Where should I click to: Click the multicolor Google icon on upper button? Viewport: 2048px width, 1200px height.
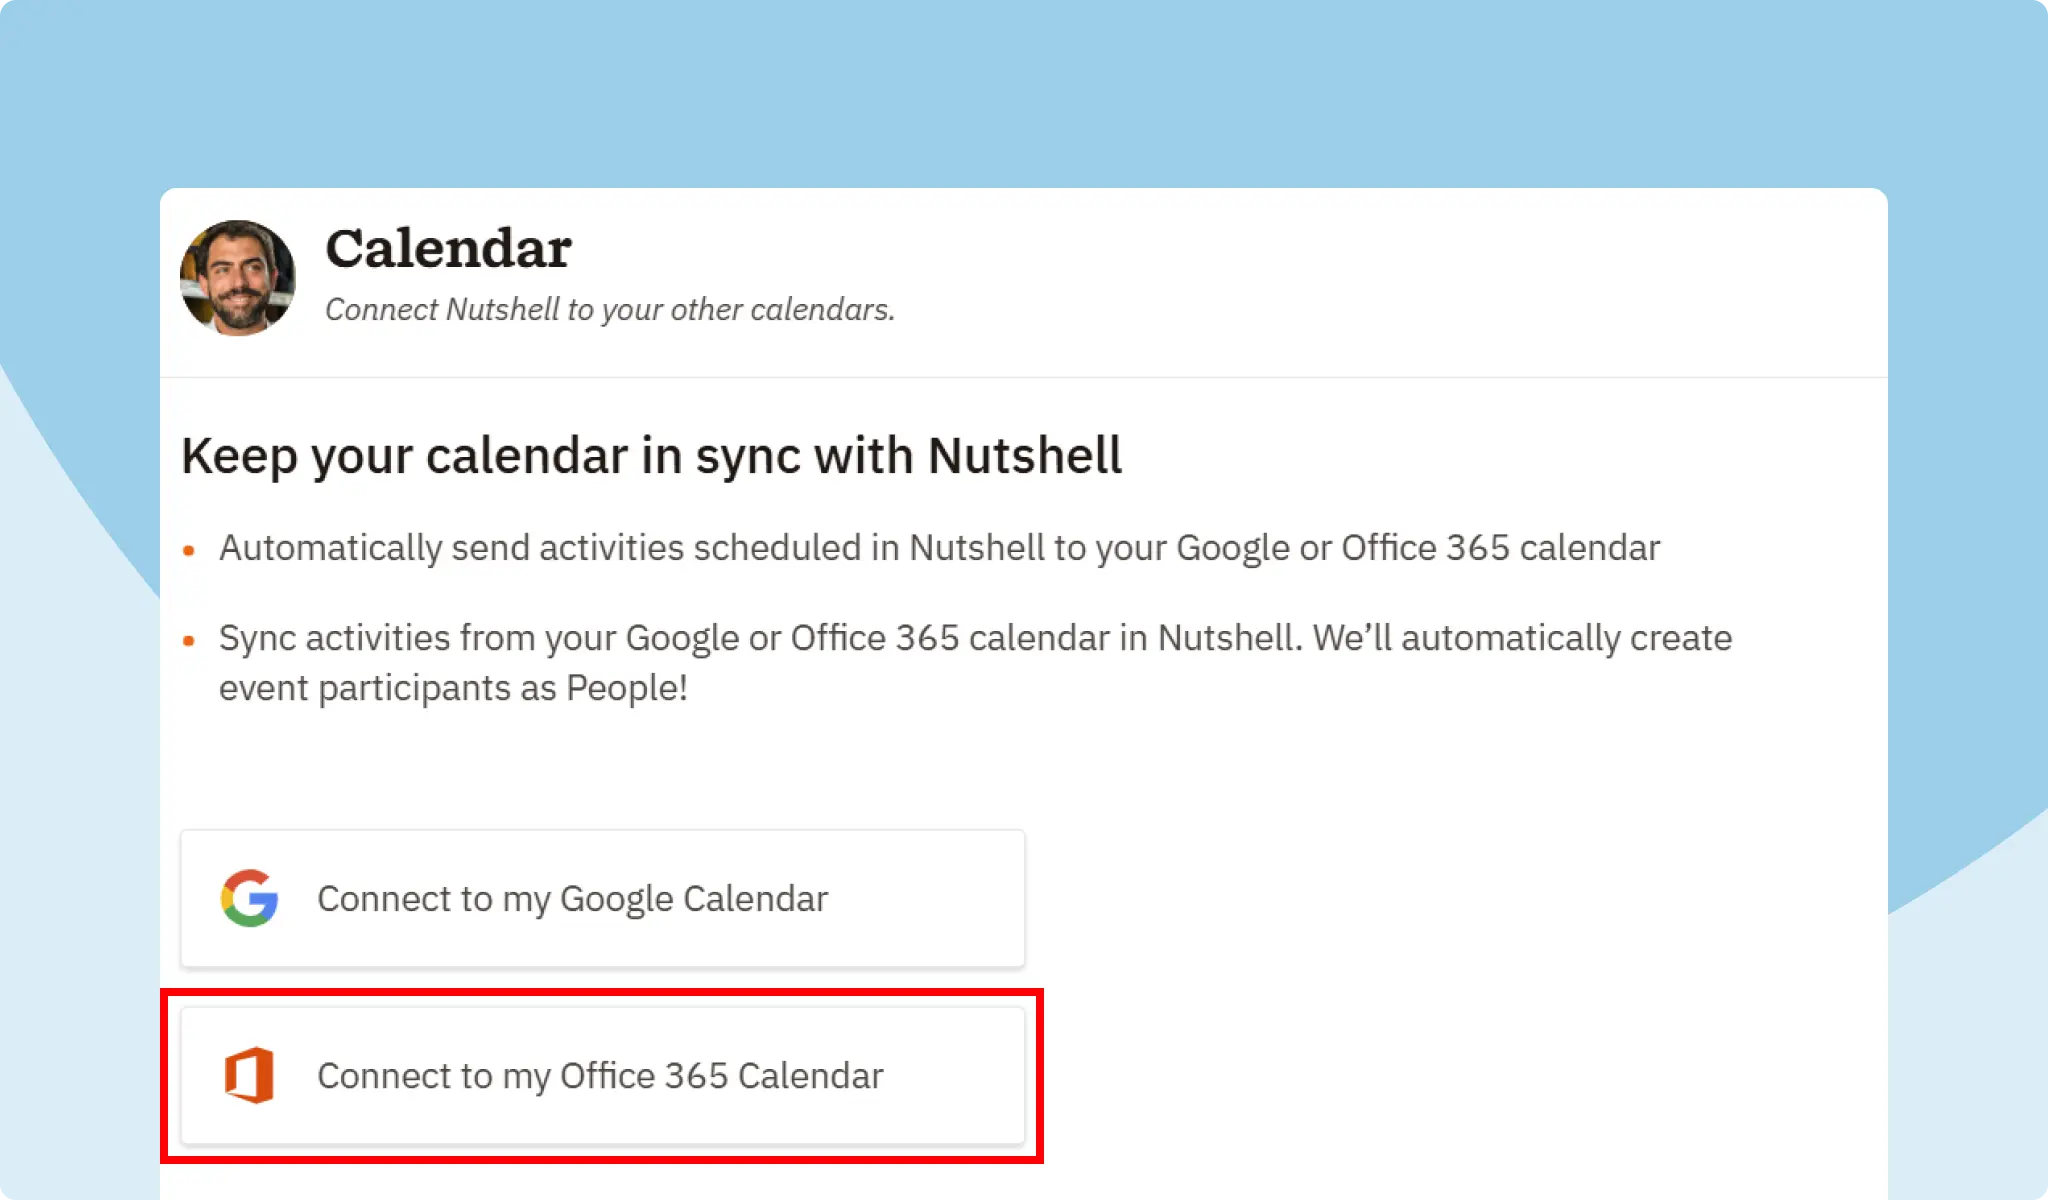(250, 899)
